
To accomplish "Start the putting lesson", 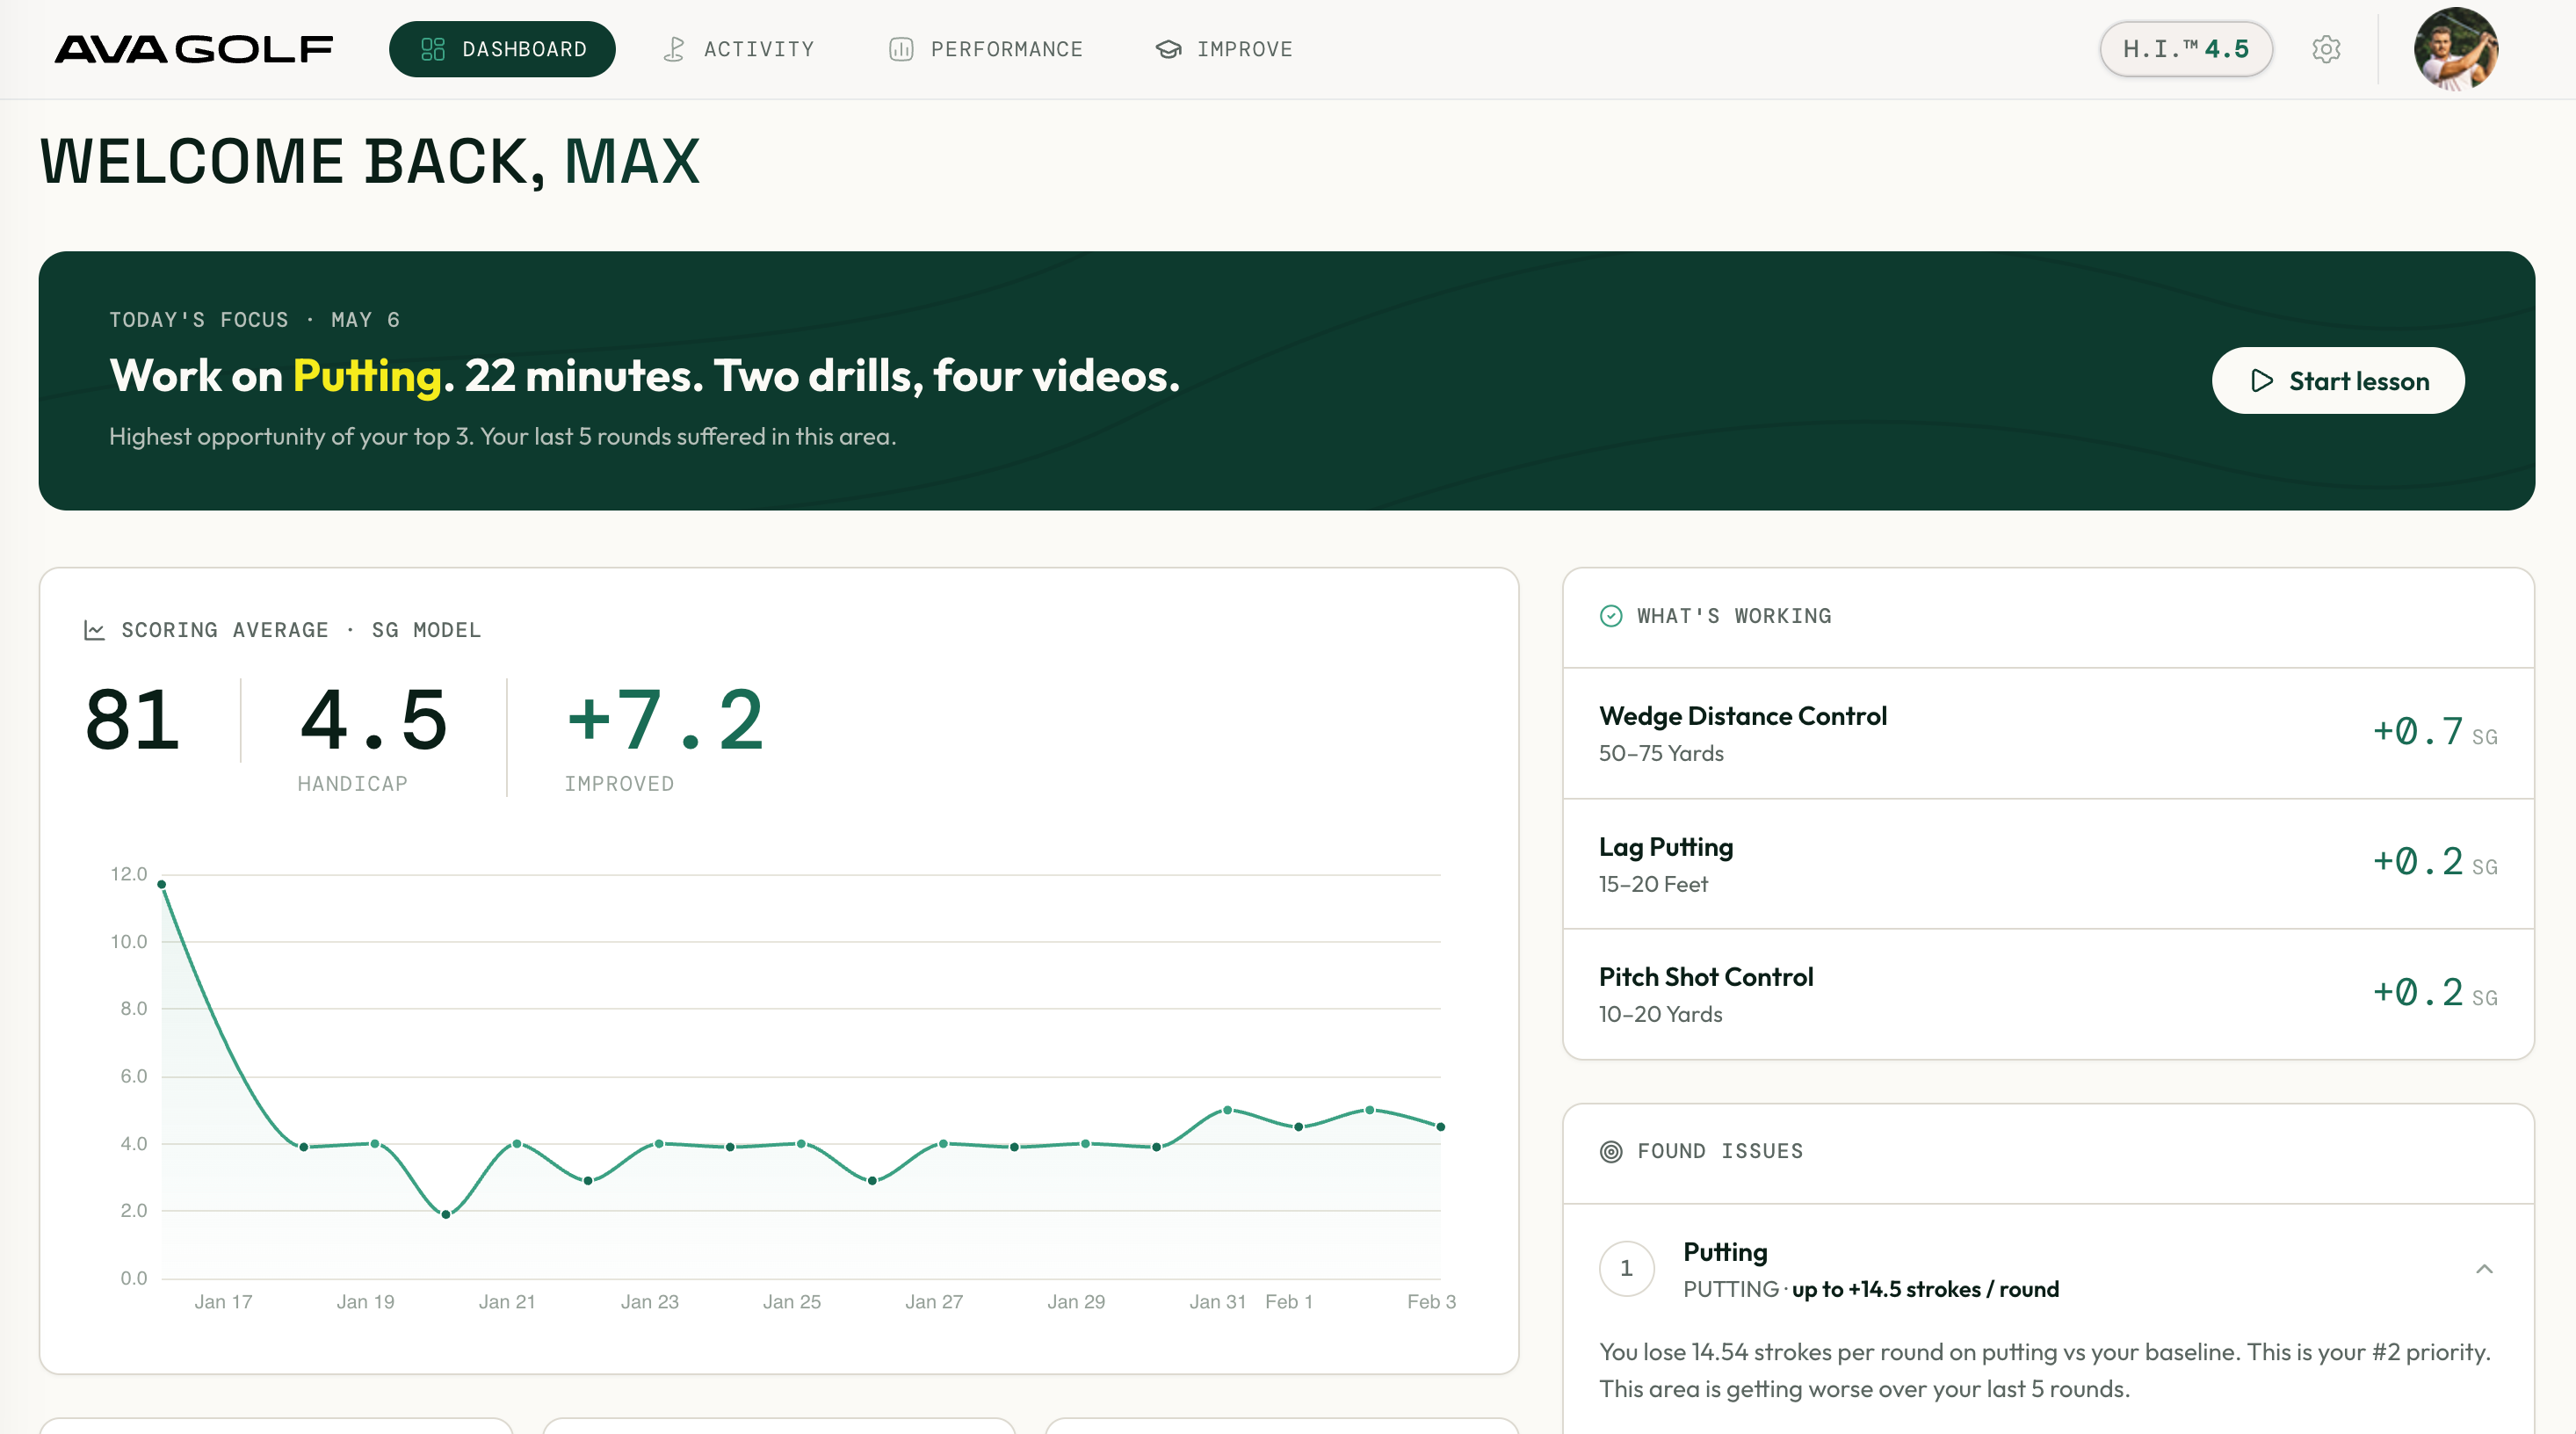I will (2338, 381).
